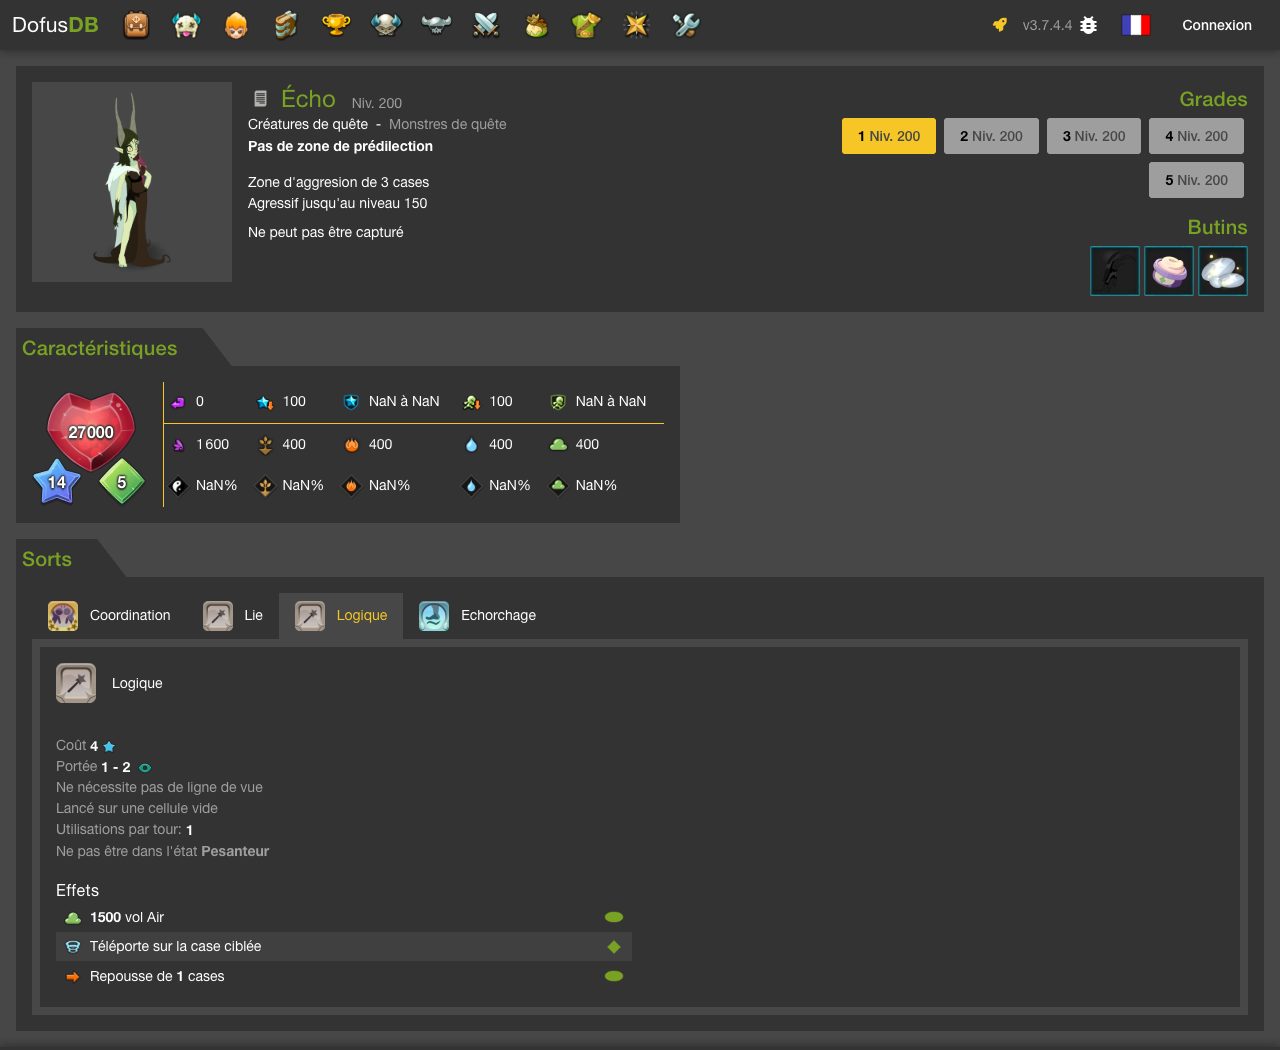1280x1050 pixels.
Task: Click the gold compass star icon
Action: click(x=636, y=25)
